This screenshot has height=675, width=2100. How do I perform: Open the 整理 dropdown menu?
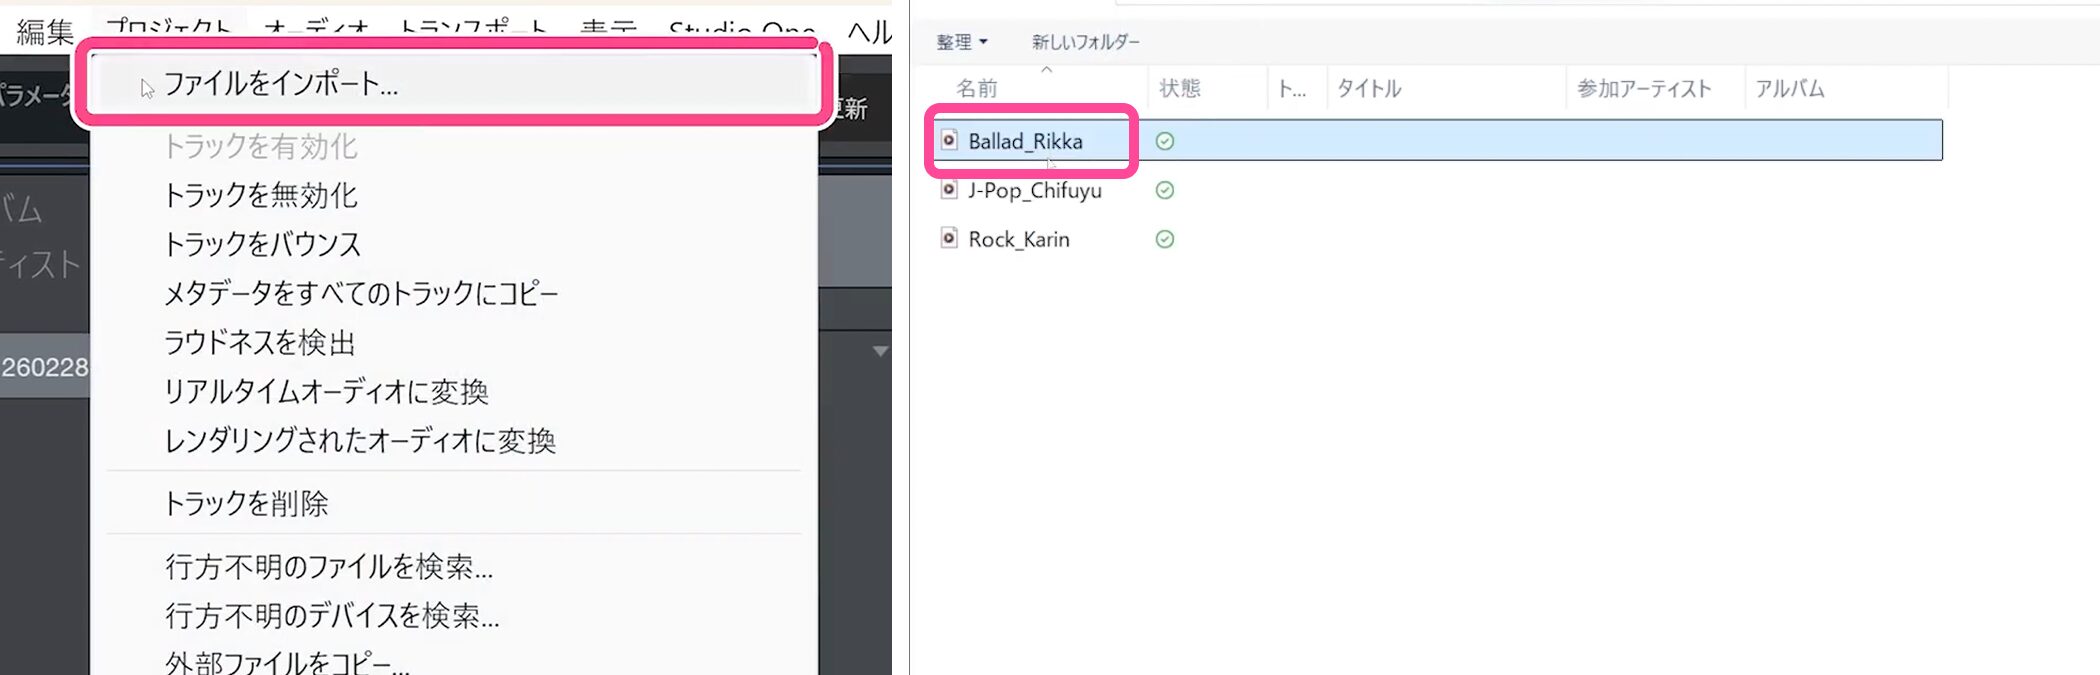[961, 42]
